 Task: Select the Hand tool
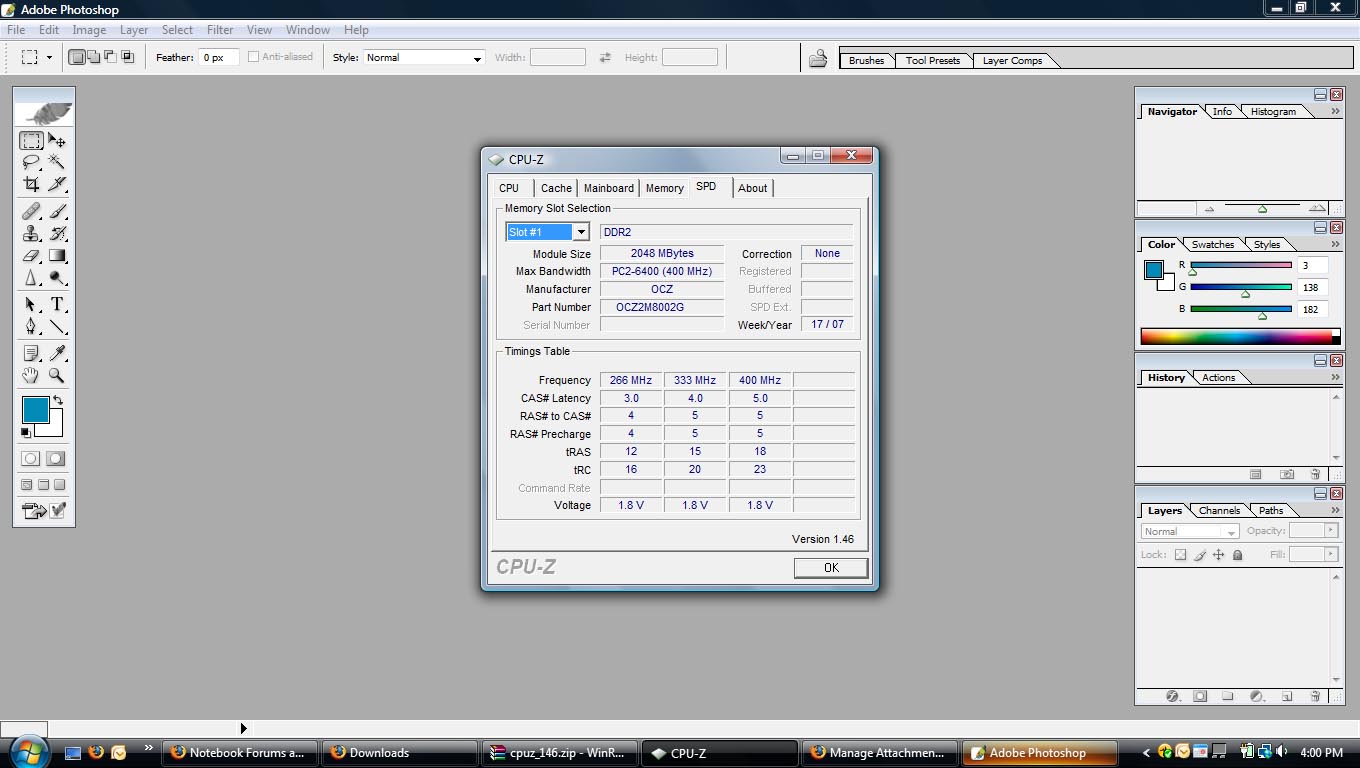tap(31, 375)
